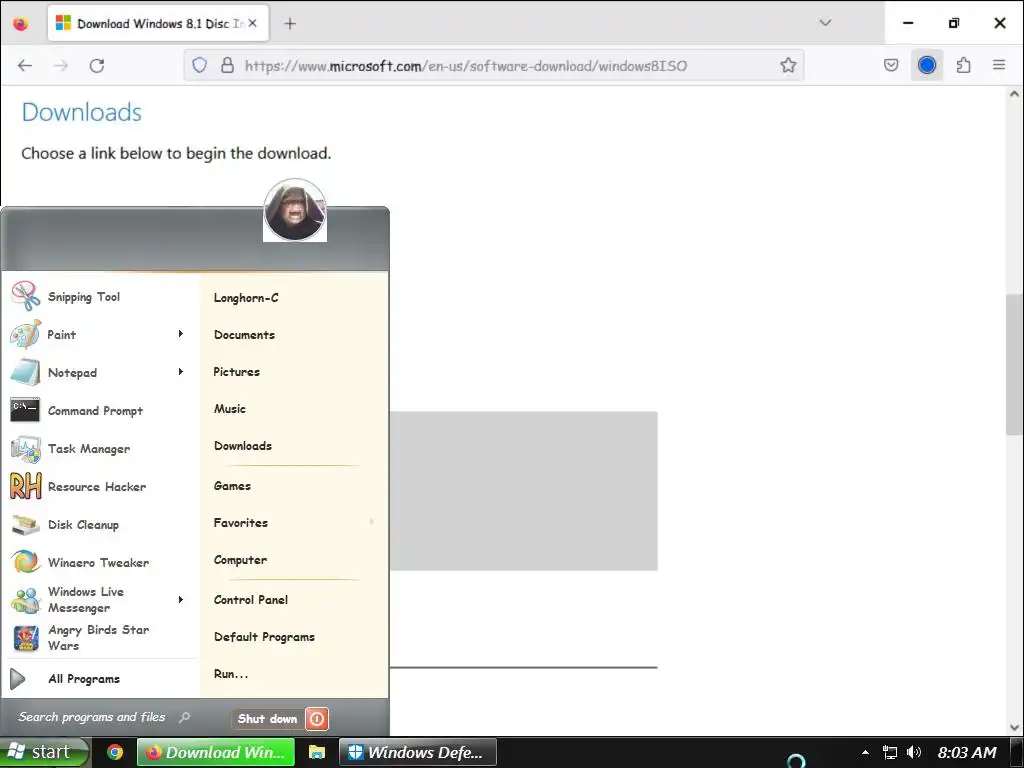Open a new tab with plus button
This screenshot has height=768, width=1024.
[x=291, y=24]
